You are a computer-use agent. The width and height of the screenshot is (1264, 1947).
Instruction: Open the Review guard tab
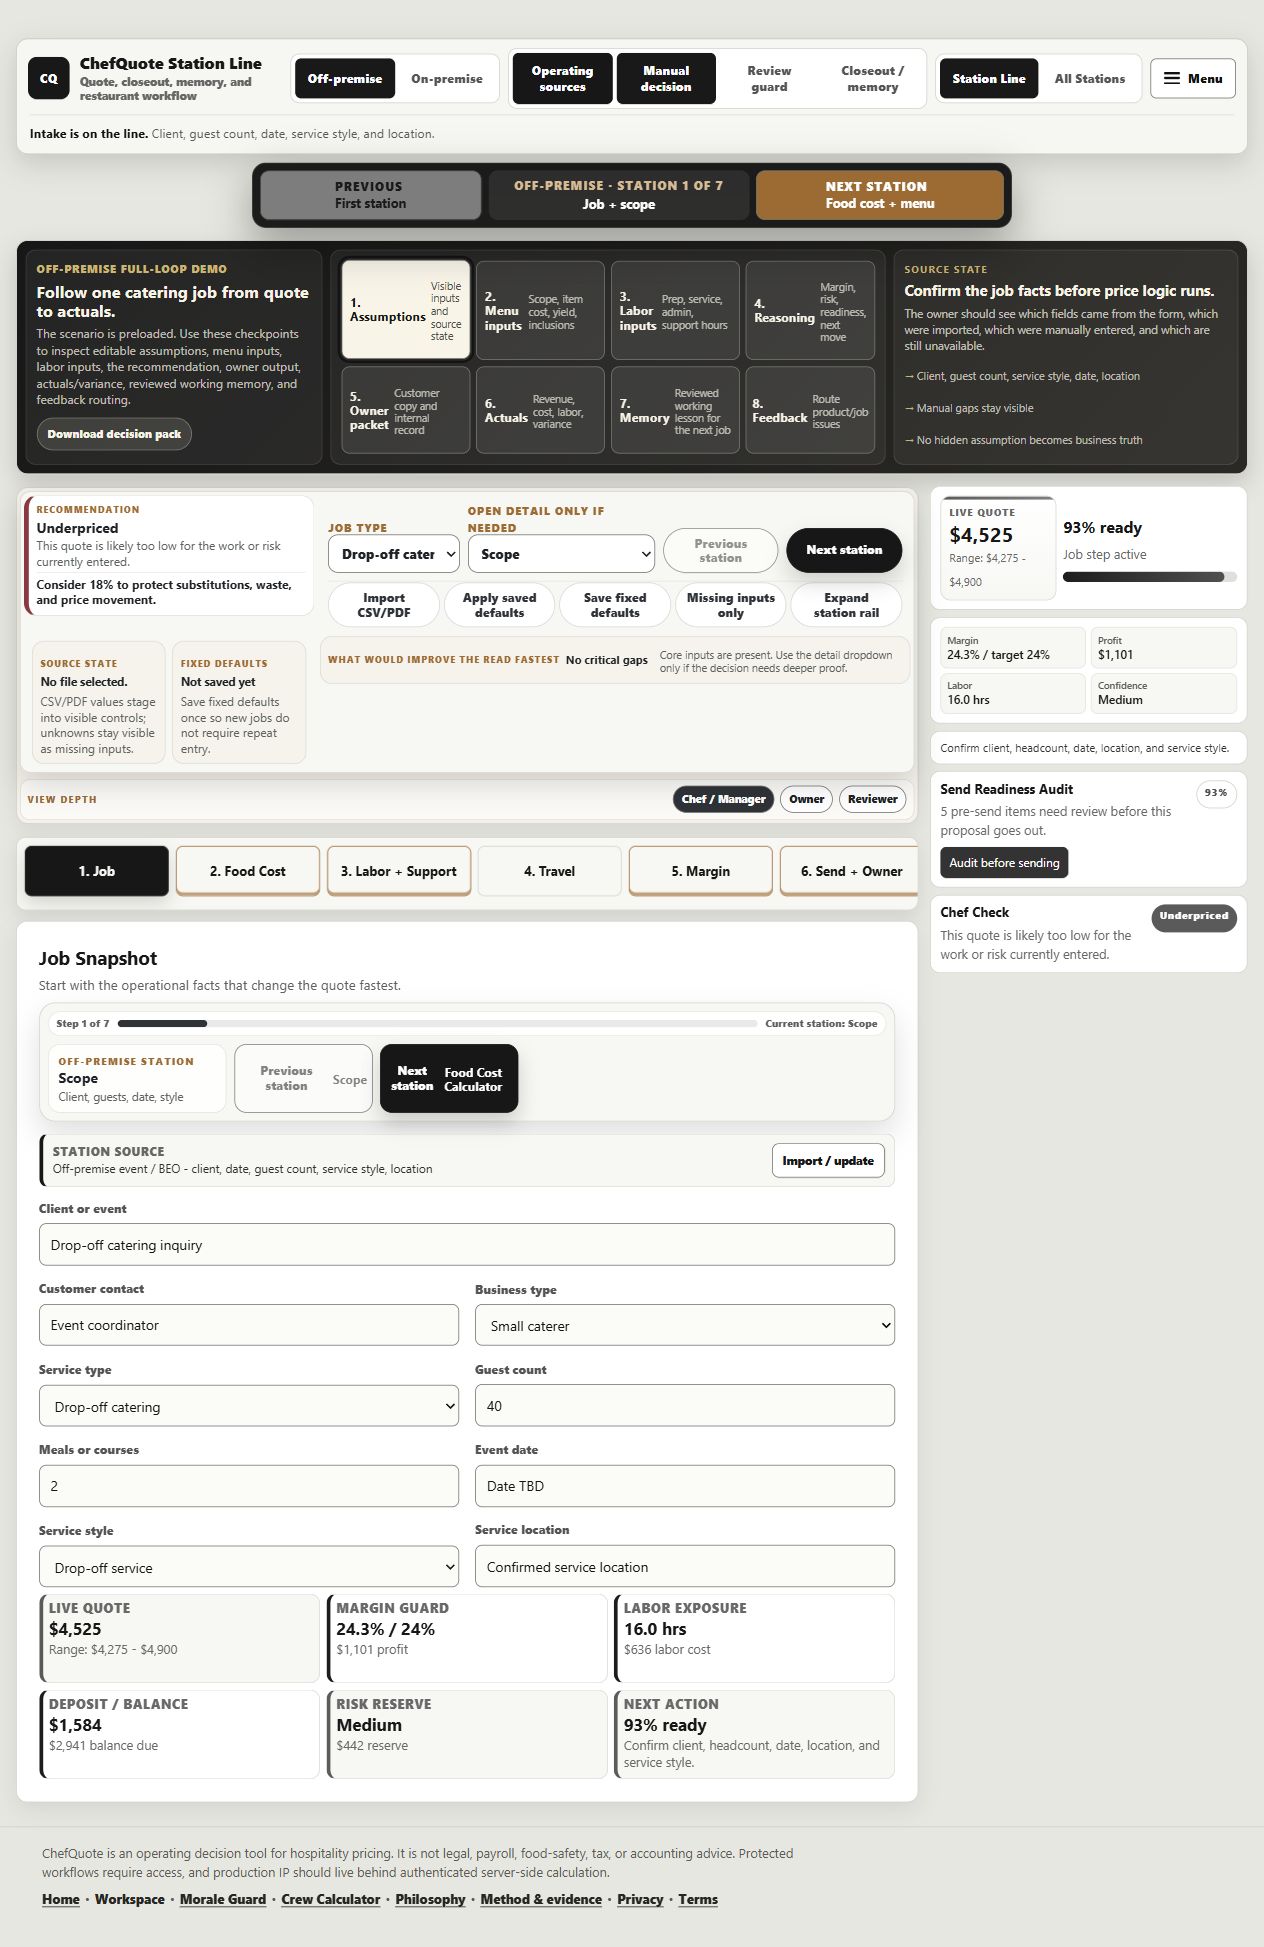[769, 79]
